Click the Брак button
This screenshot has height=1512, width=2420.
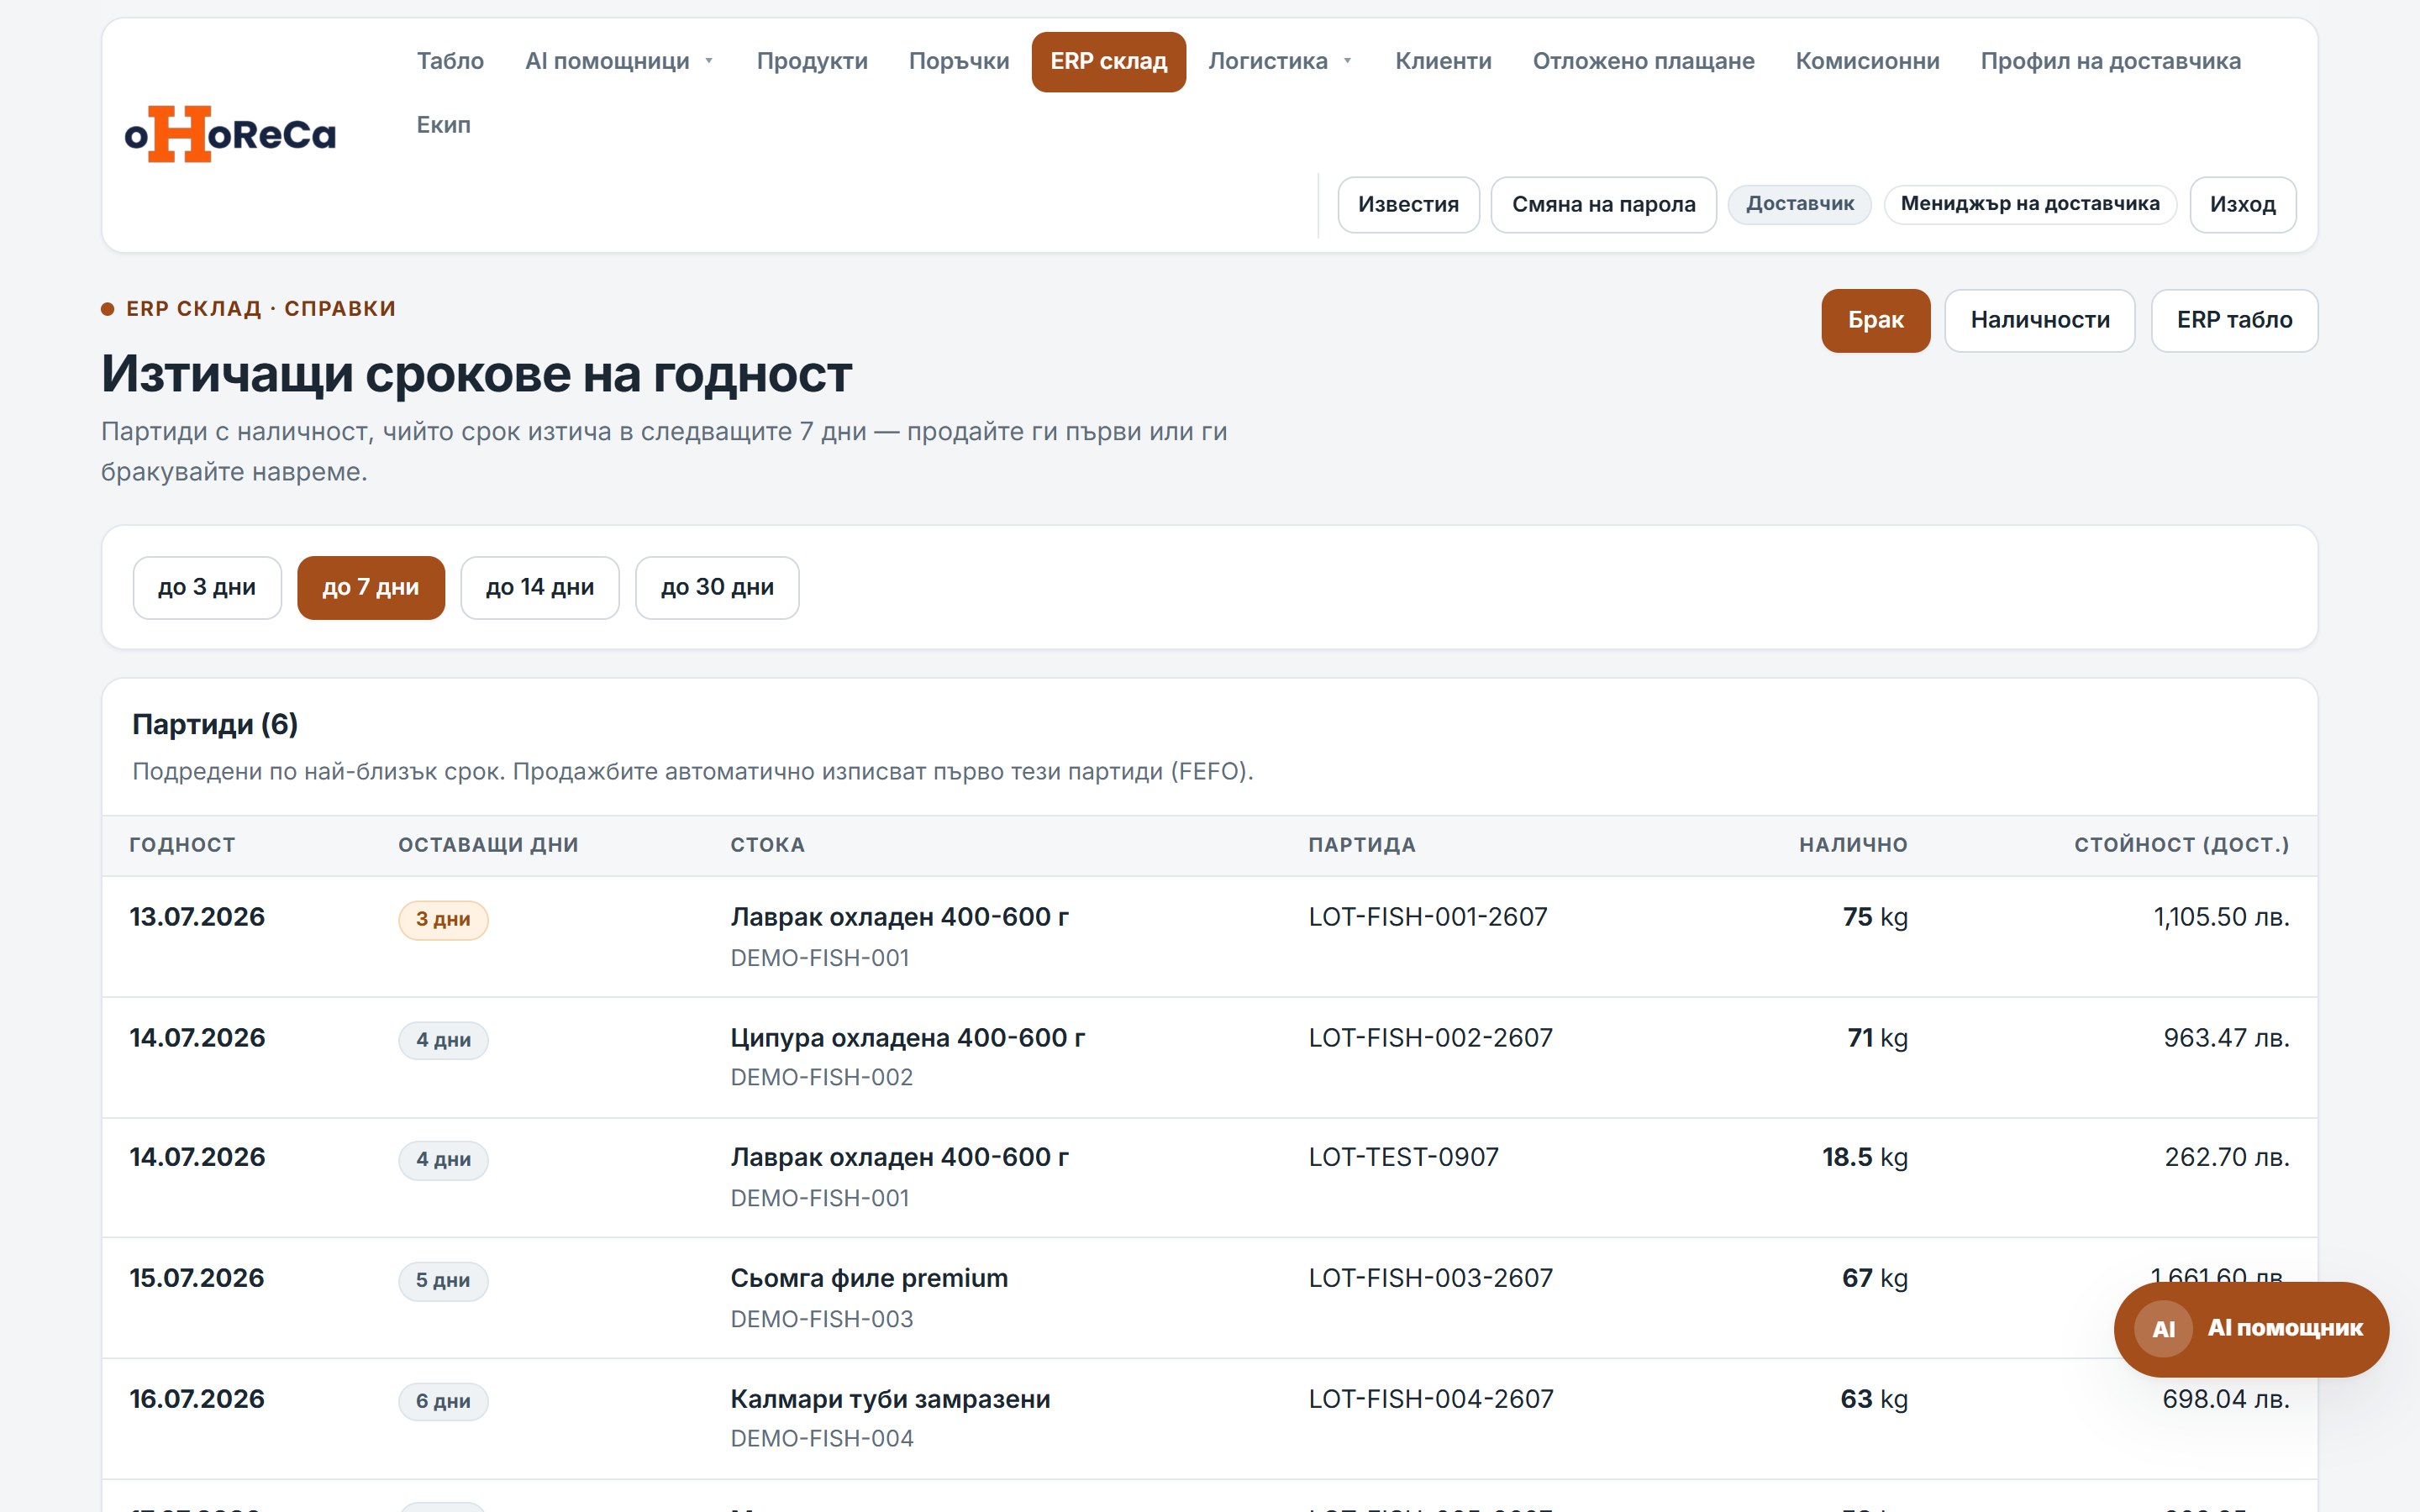coord(1875,320)
